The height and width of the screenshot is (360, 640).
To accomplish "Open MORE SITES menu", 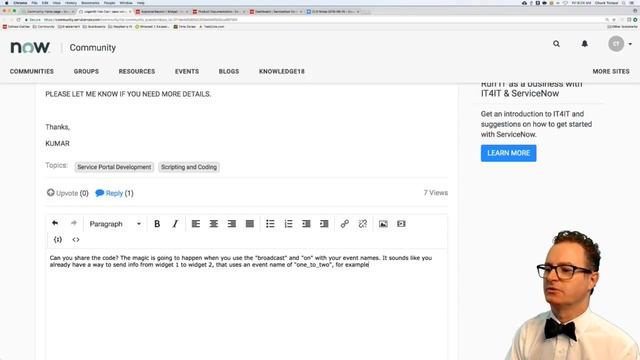I will [611, 71].
